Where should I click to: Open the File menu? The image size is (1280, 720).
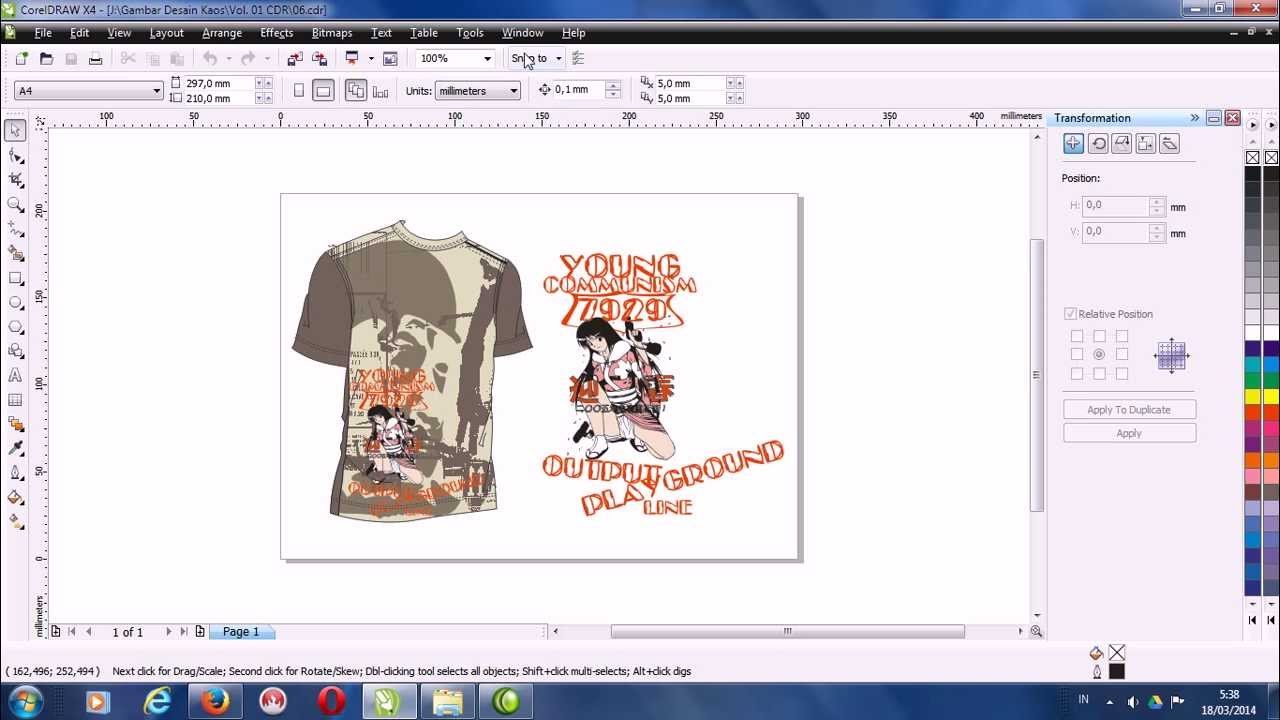43,33
